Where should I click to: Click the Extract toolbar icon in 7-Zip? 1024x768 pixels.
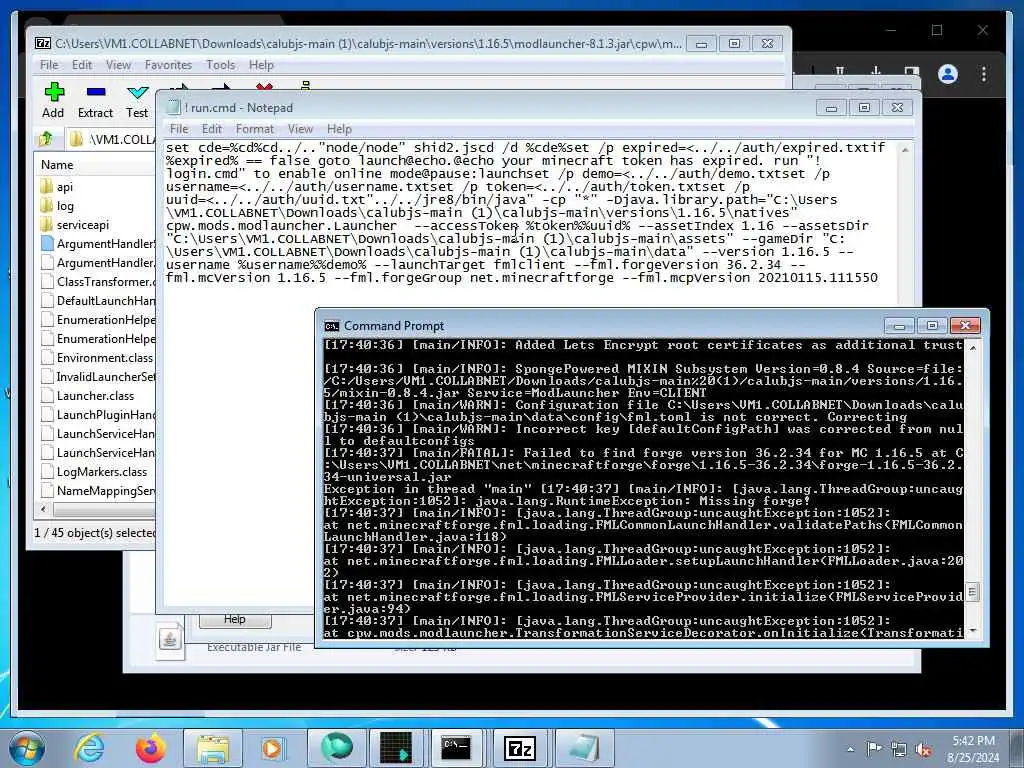[x=95, y=101]
